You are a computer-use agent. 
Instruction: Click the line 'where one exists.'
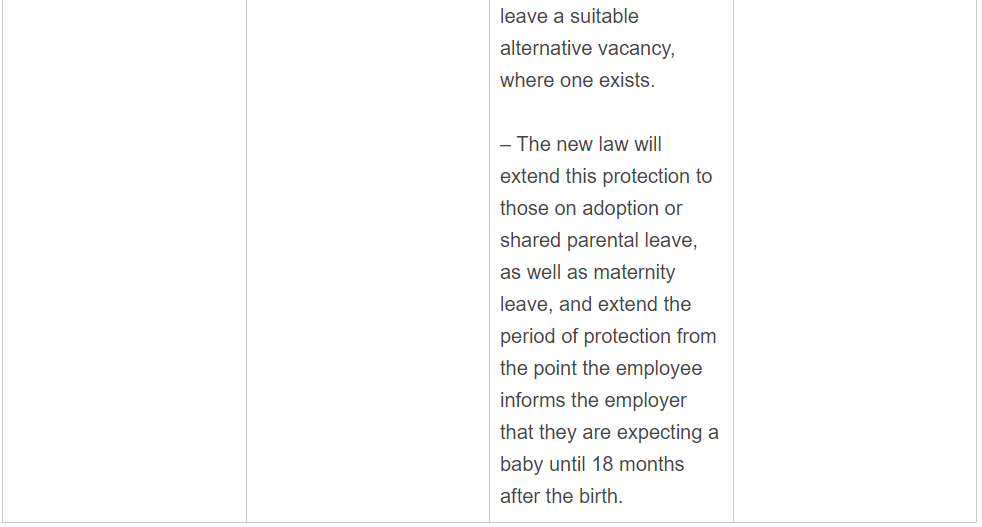[x=577, y=81]
